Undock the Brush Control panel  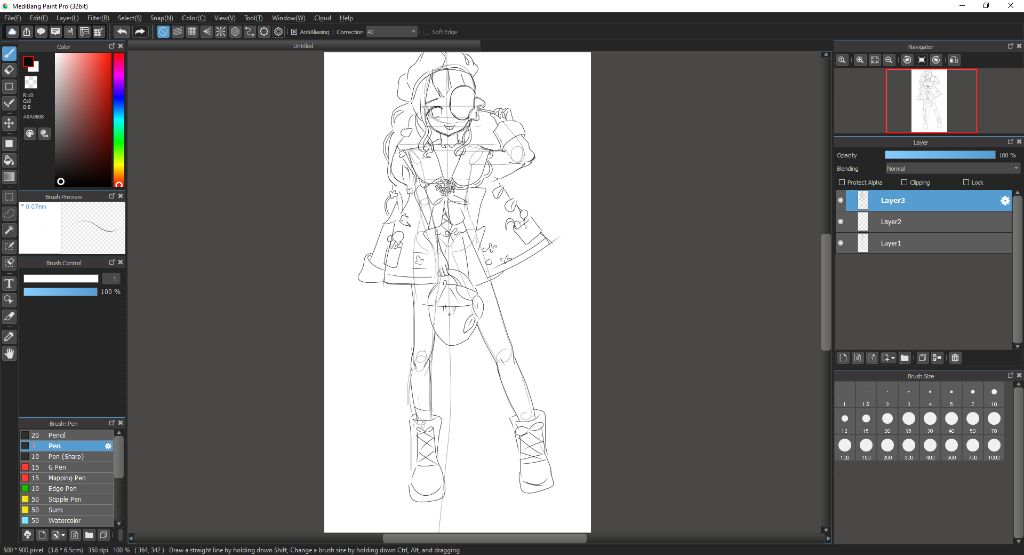112,262
